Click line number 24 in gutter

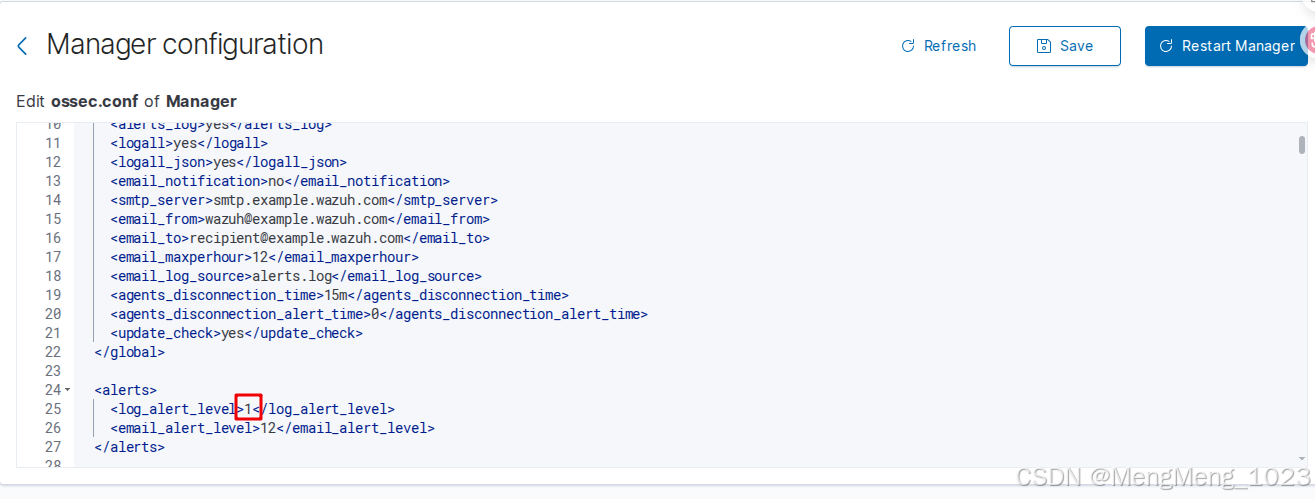[x=53, y=389]
